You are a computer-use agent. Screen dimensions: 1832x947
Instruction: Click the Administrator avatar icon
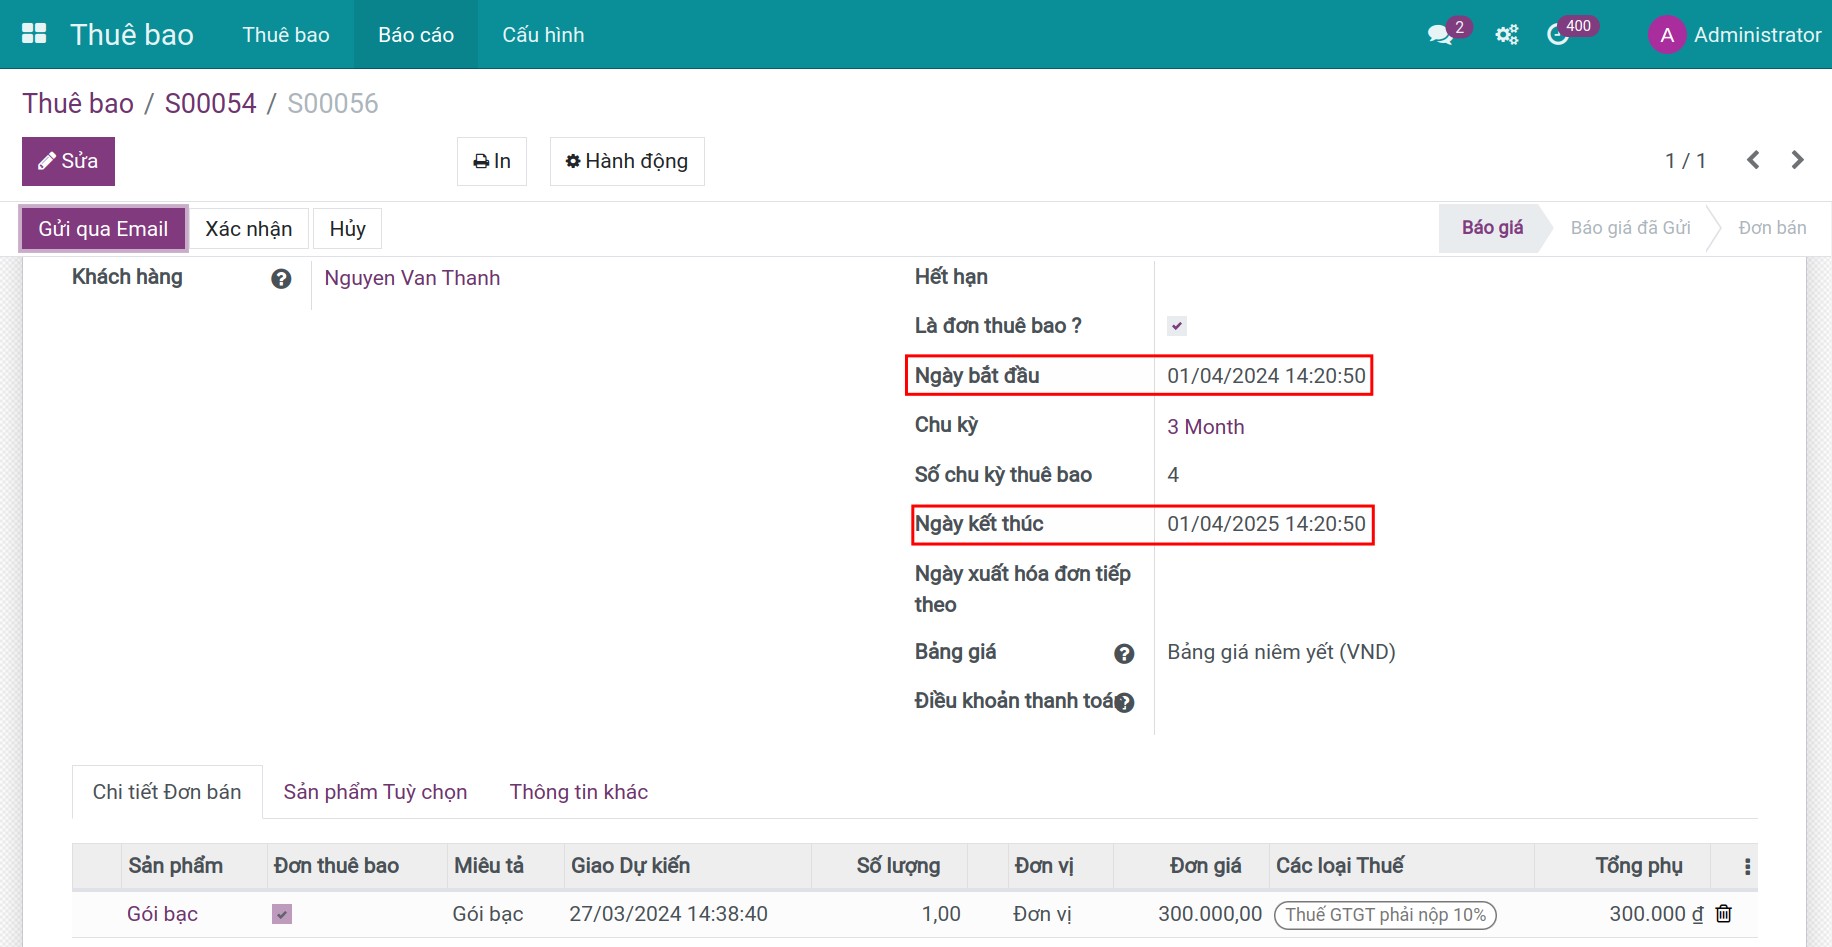(x=1666, y=35)
